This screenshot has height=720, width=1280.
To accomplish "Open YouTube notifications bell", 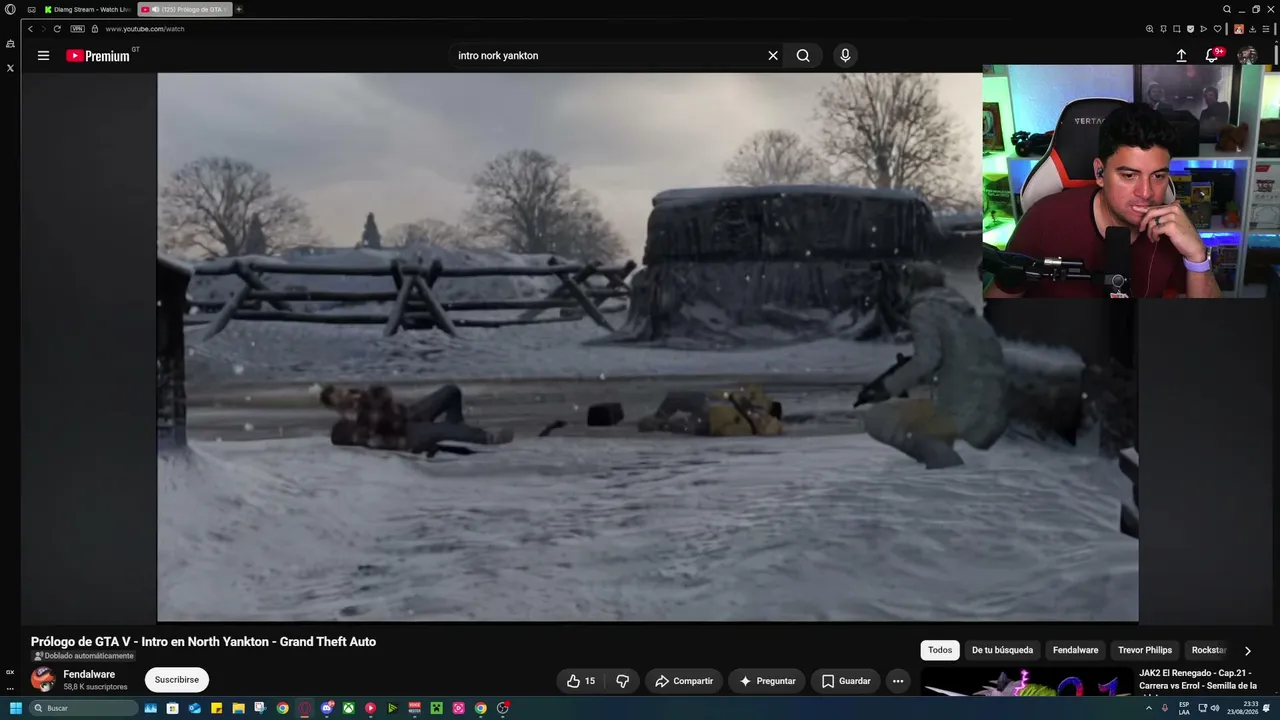I will 1212,56.
